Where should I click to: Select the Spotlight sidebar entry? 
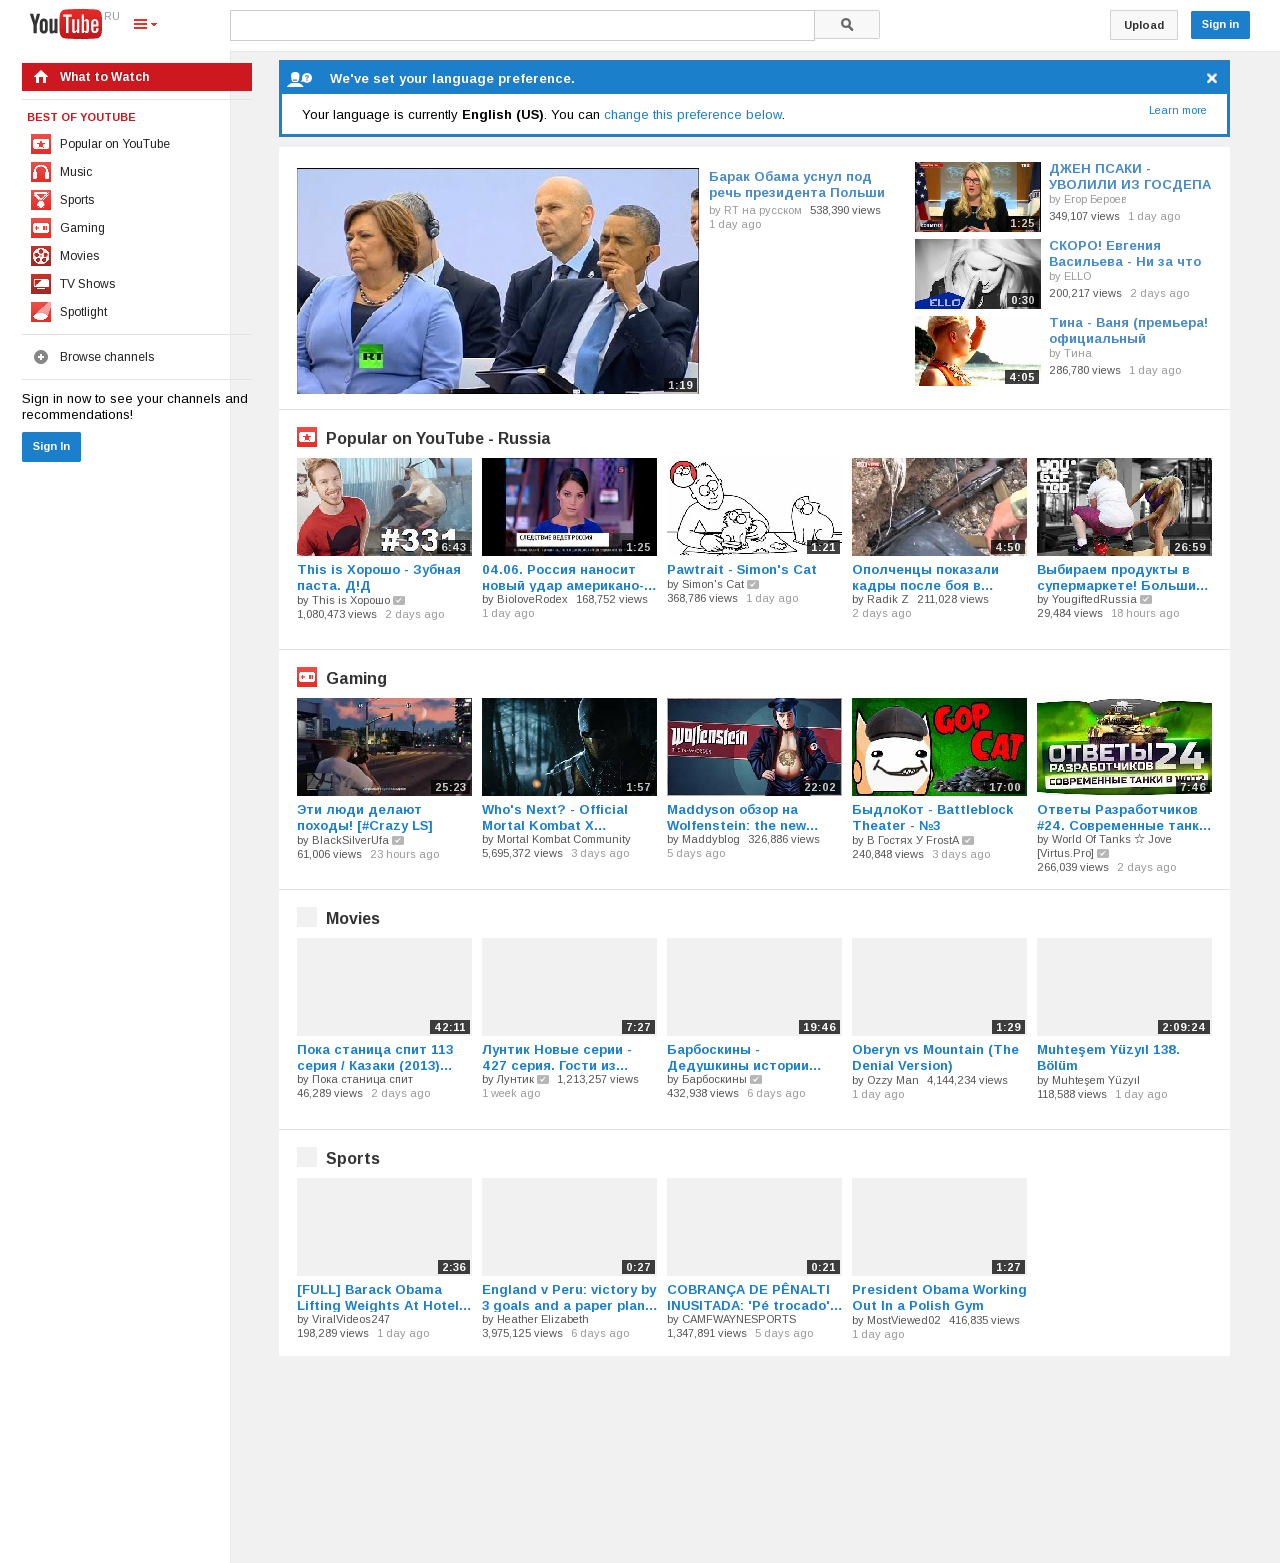137,312
